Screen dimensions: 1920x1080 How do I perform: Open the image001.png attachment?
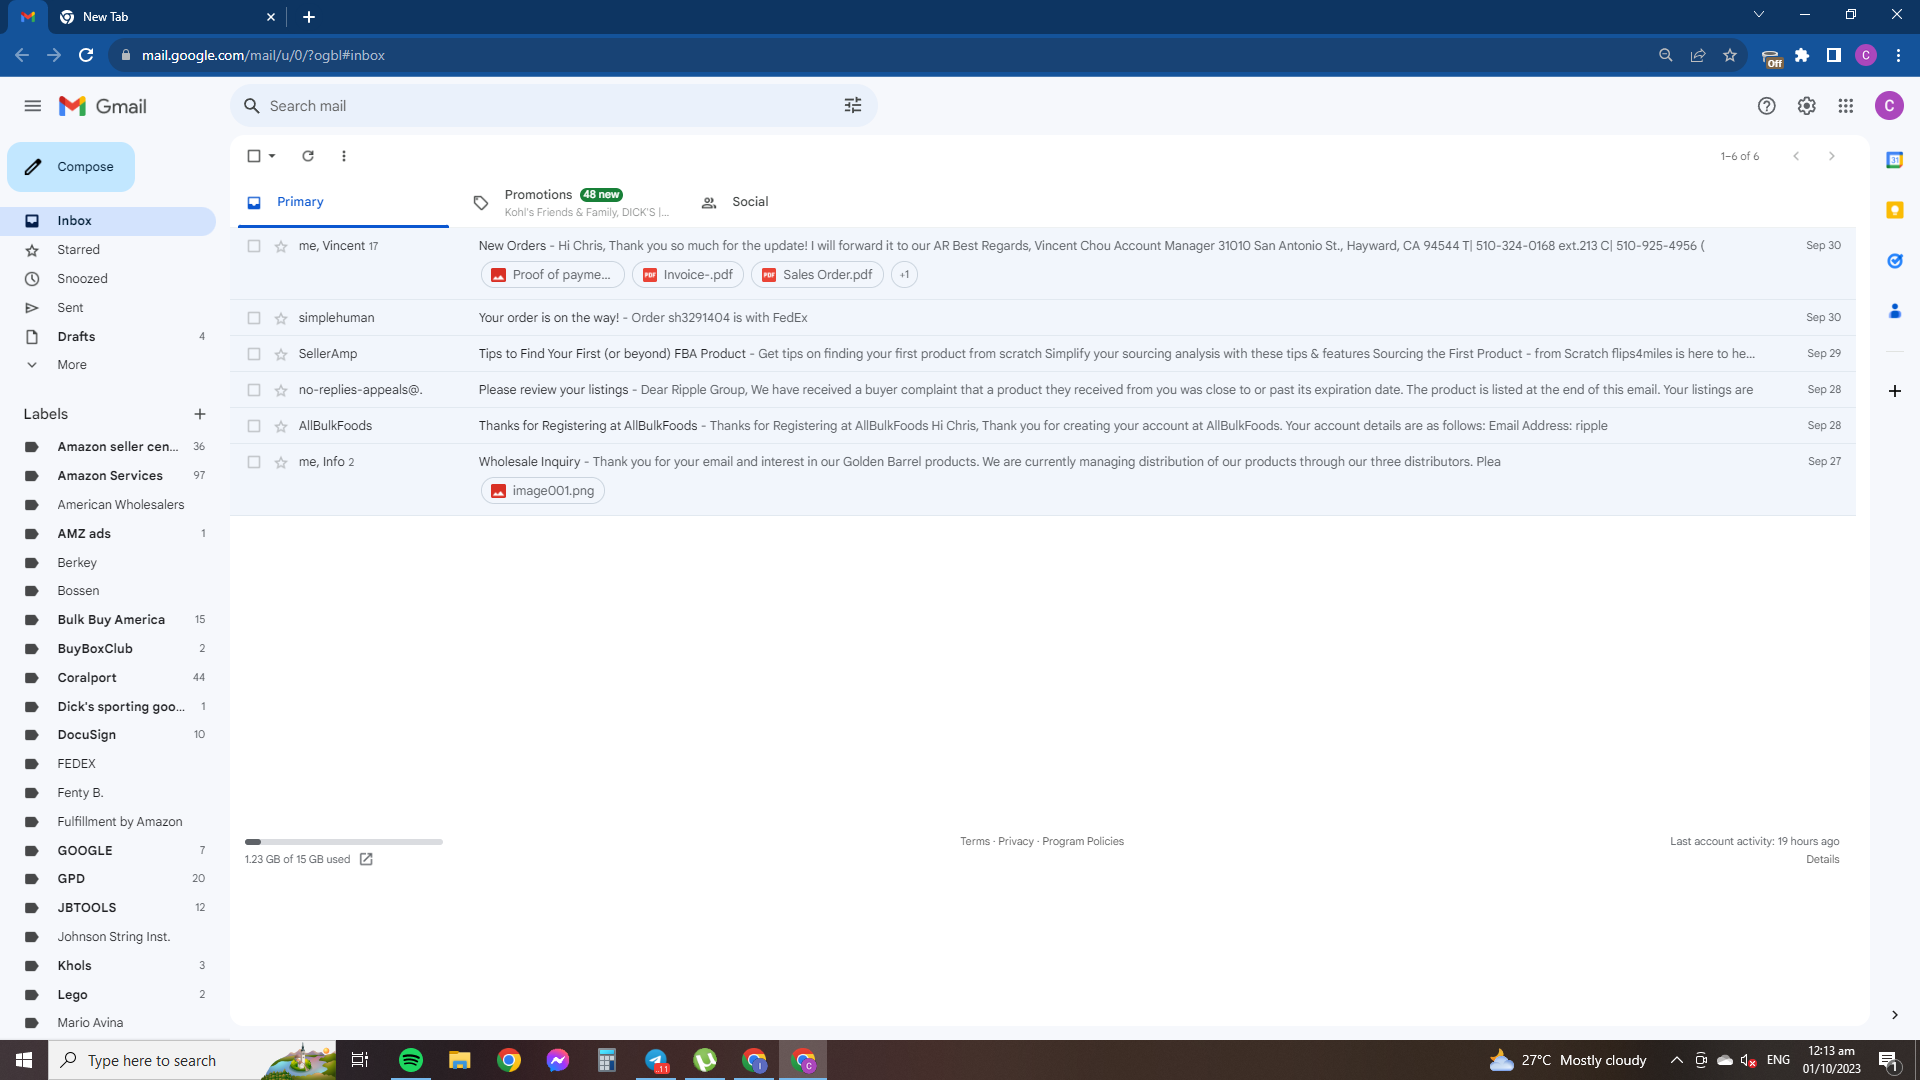tap(543, 491)
